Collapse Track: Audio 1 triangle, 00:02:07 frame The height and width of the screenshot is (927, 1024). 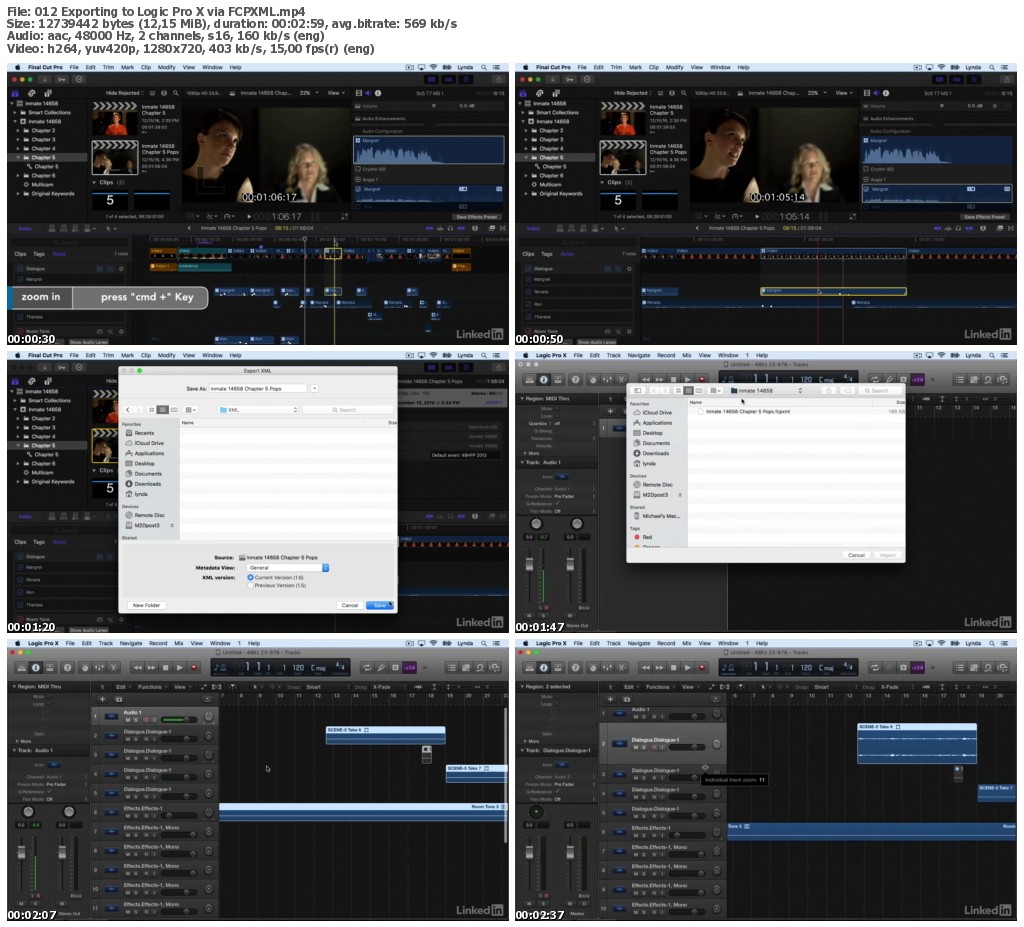14,751
